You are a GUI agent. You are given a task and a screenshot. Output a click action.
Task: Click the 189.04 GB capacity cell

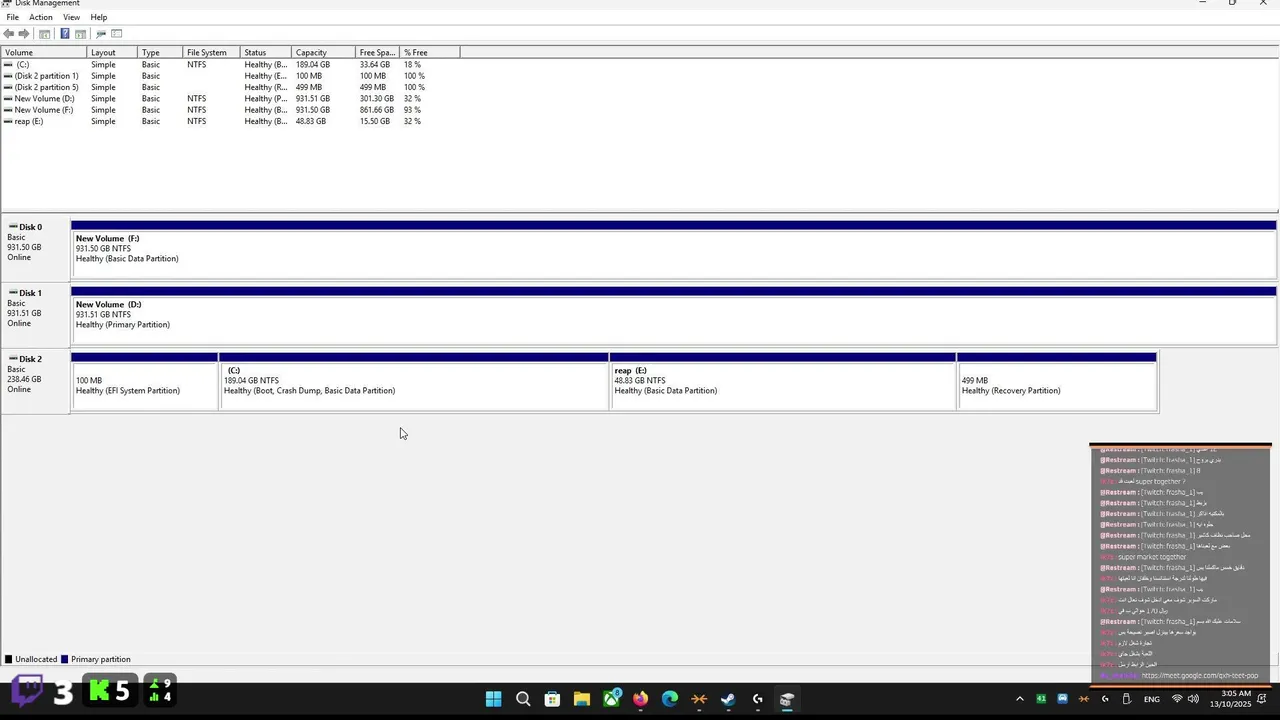click(313, 65)
